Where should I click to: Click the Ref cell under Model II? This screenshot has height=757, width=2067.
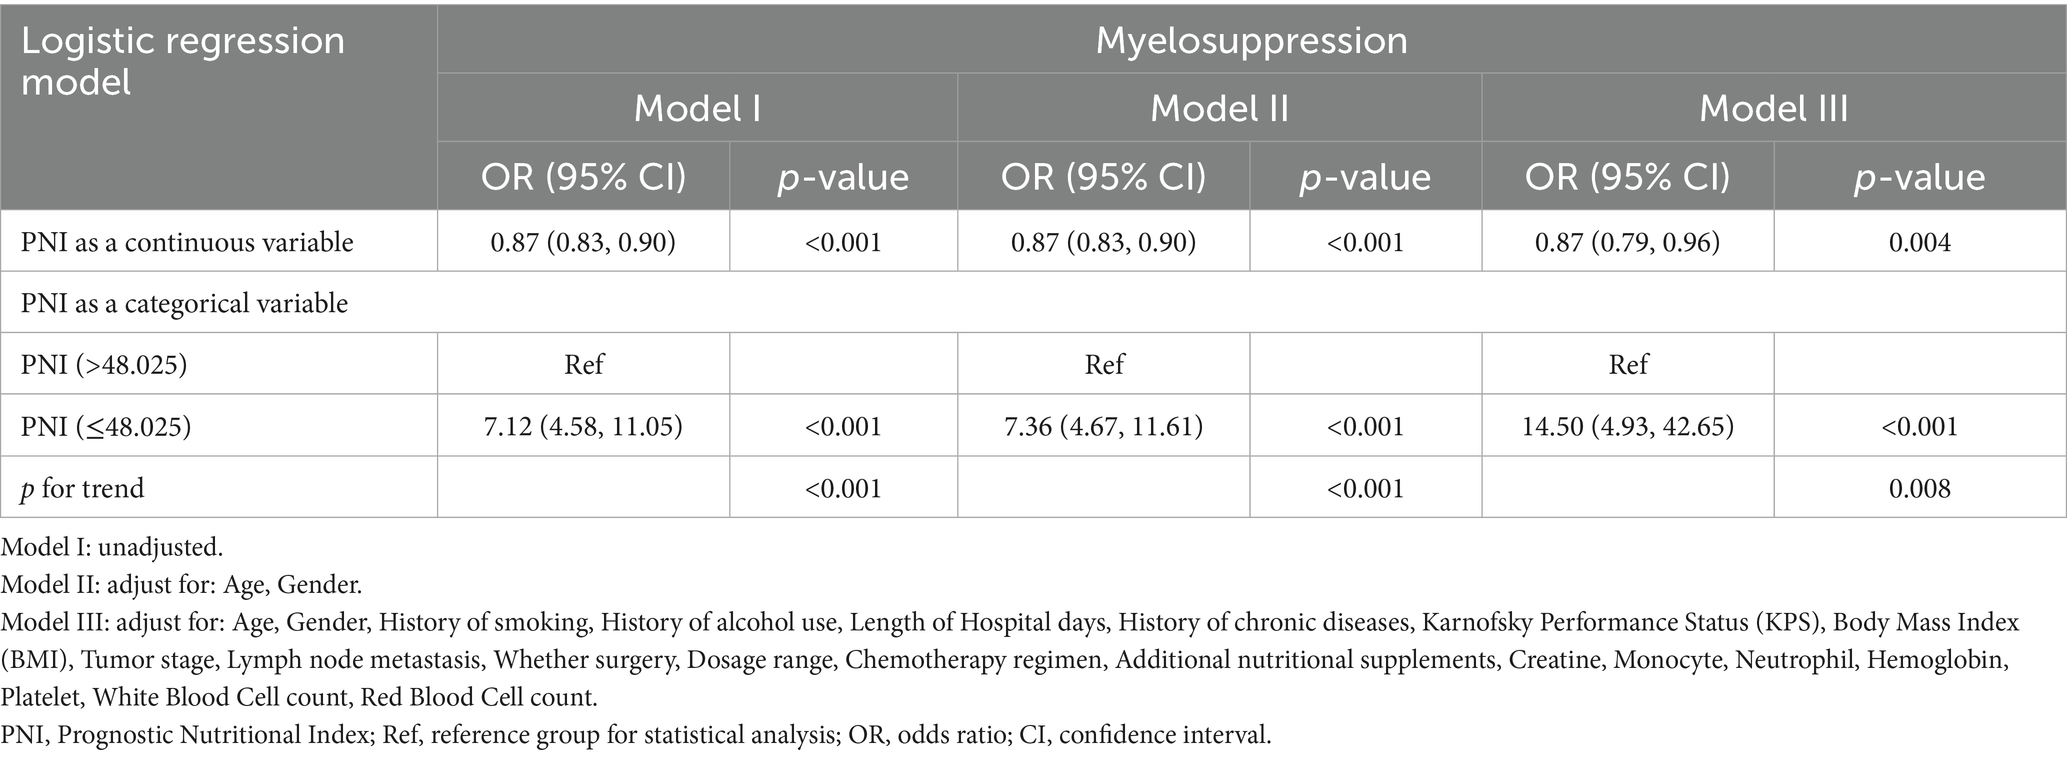click(x=1104, y=365)
